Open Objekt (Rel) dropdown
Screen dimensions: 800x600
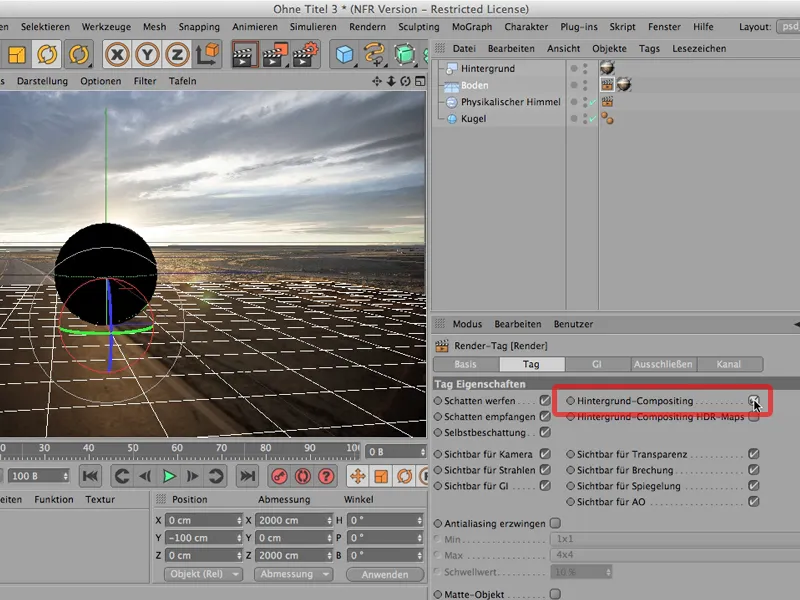coord(203,574)
